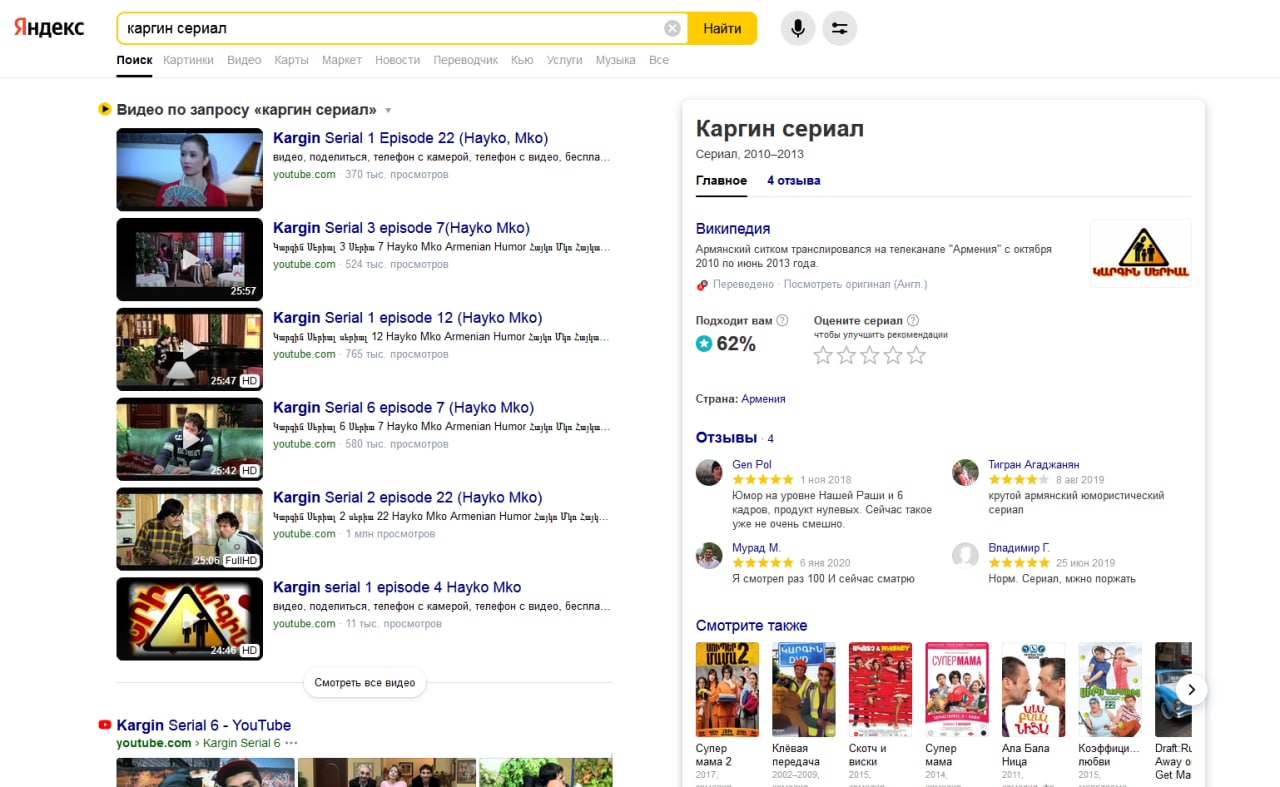Click the Найти search button

coord(722,28)
